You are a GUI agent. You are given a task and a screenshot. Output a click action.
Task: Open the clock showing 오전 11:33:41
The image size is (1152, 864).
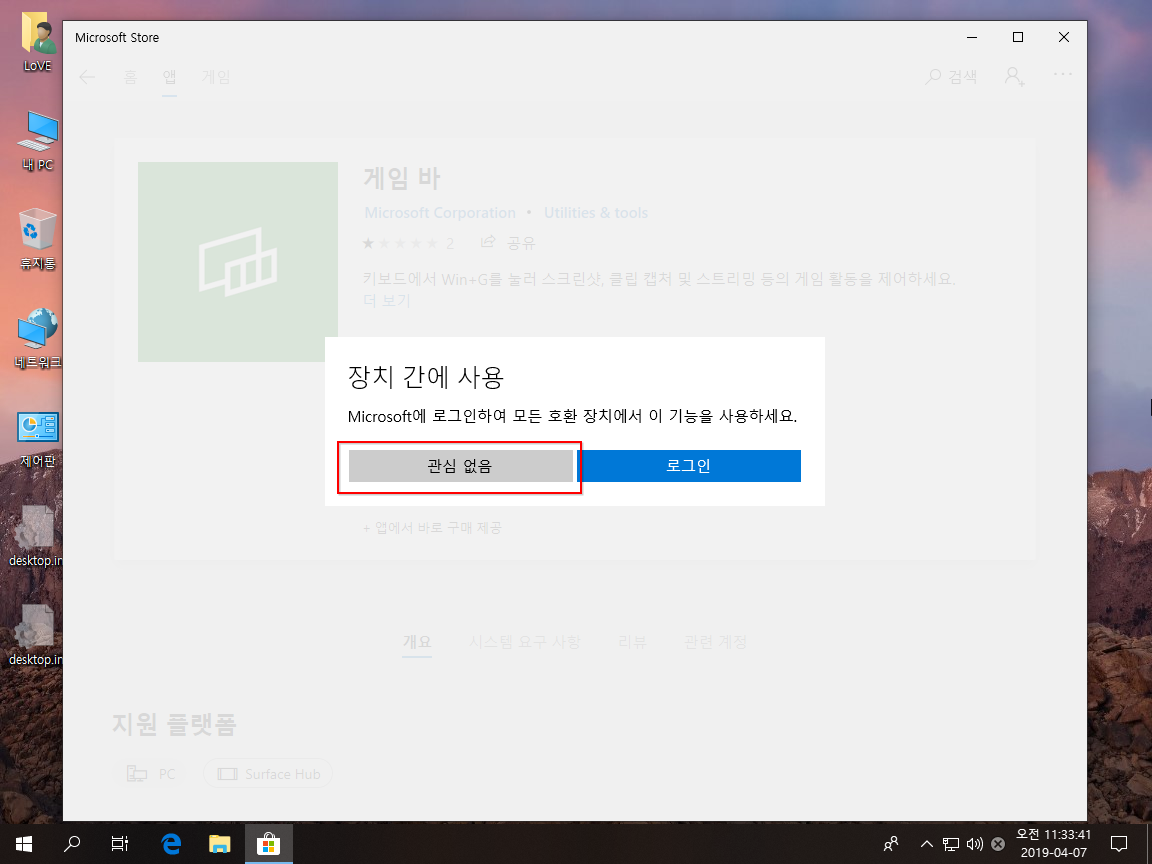tap(1054, 844)
